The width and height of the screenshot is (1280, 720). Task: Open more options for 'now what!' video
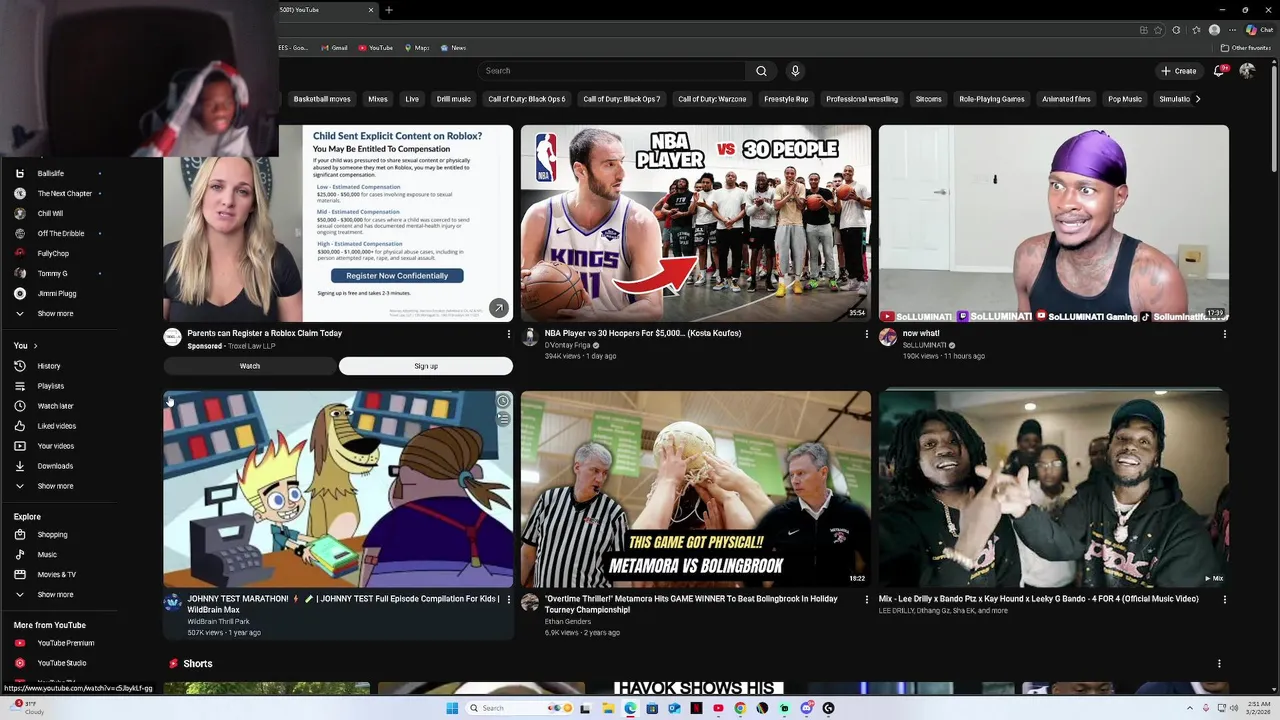click(1224, 334)
